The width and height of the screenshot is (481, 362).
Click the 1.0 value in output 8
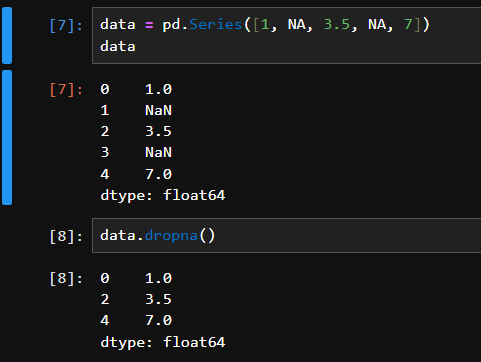[x=158, y=278]
